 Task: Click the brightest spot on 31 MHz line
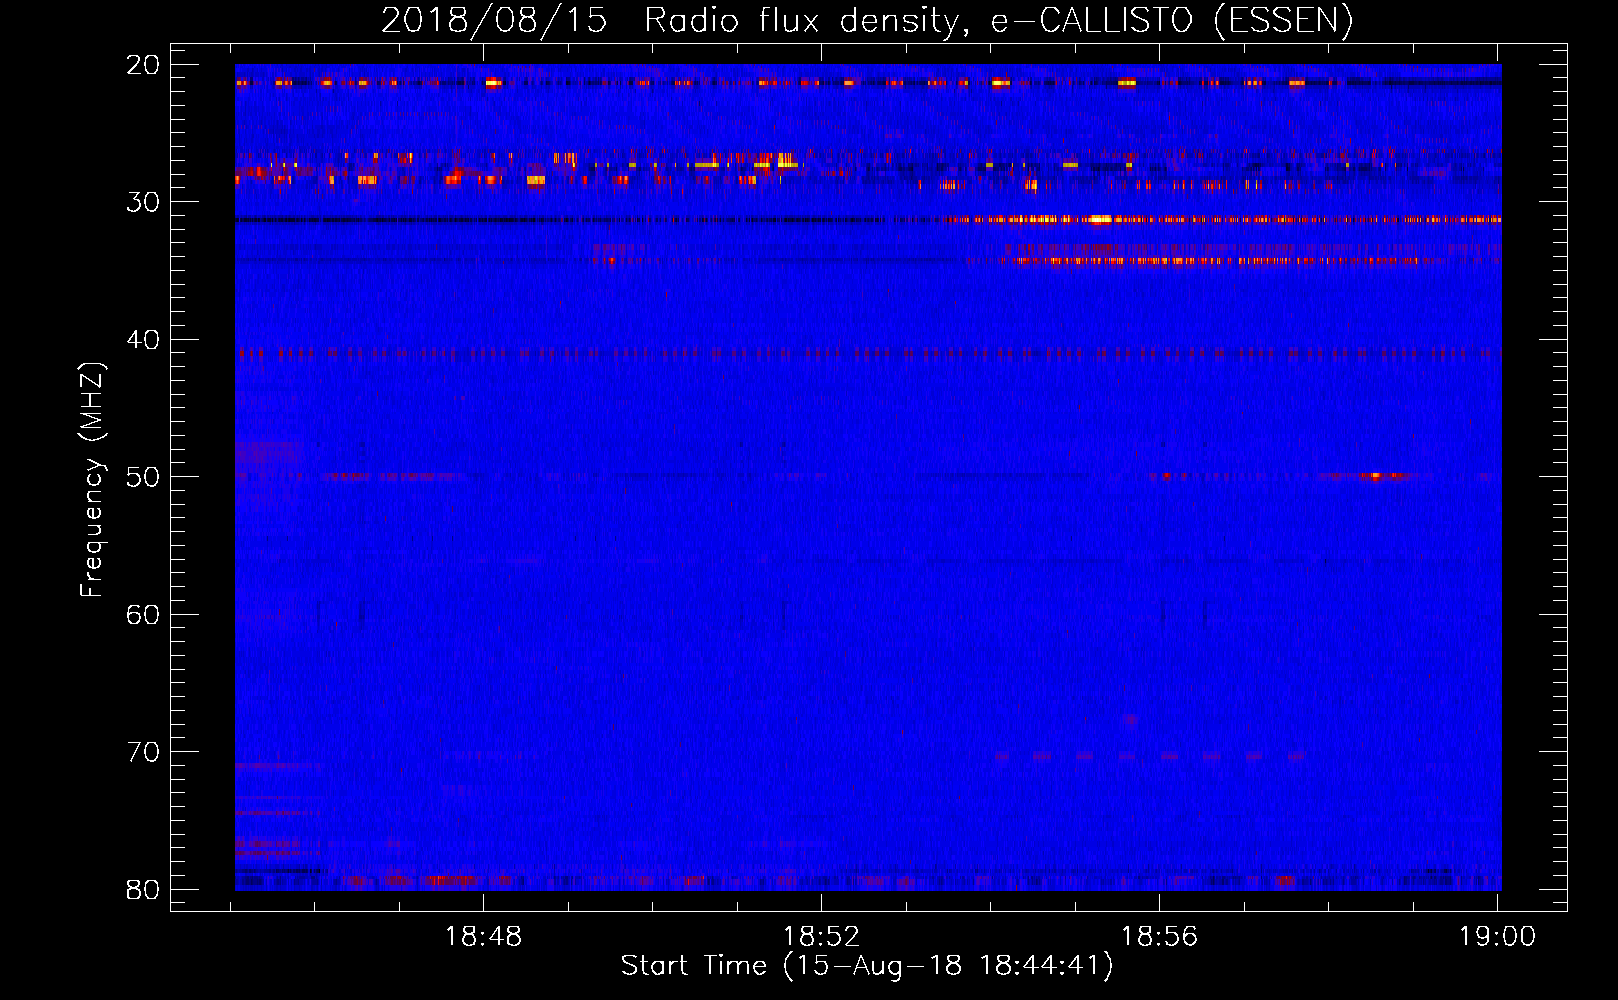1100,219
